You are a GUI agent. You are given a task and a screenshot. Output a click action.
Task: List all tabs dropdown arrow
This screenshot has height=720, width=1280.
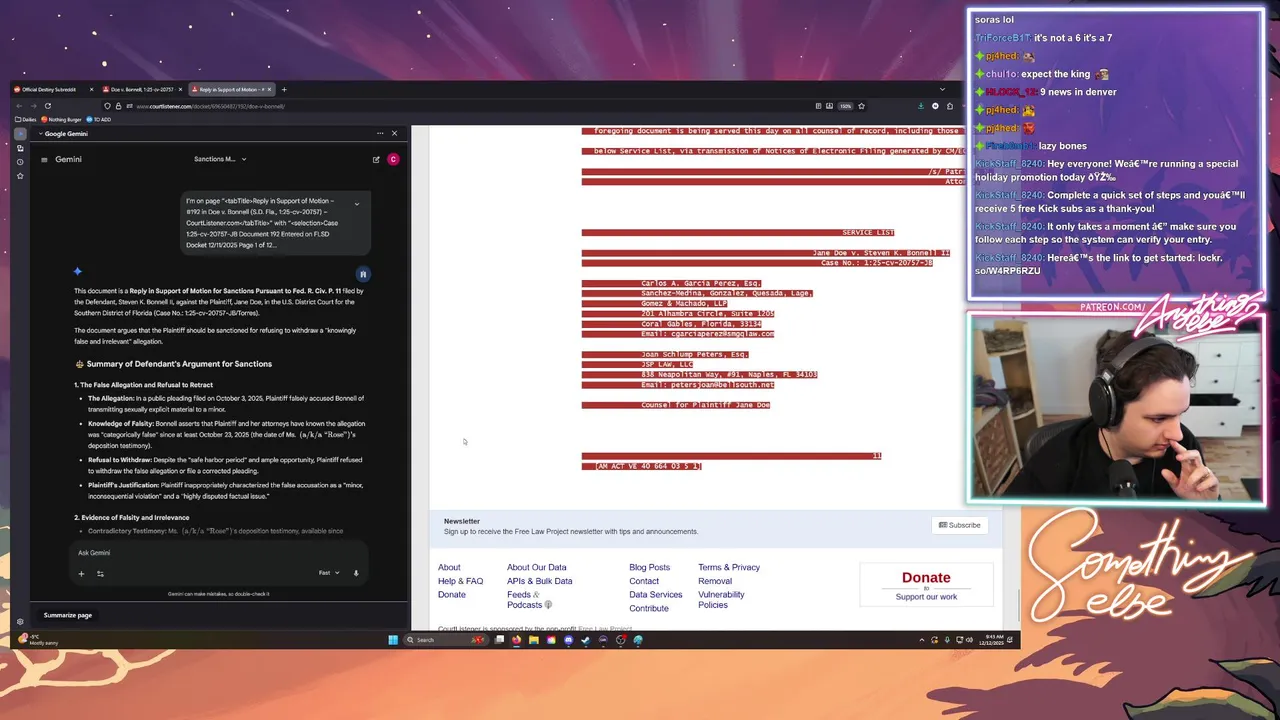coord(942,90)
